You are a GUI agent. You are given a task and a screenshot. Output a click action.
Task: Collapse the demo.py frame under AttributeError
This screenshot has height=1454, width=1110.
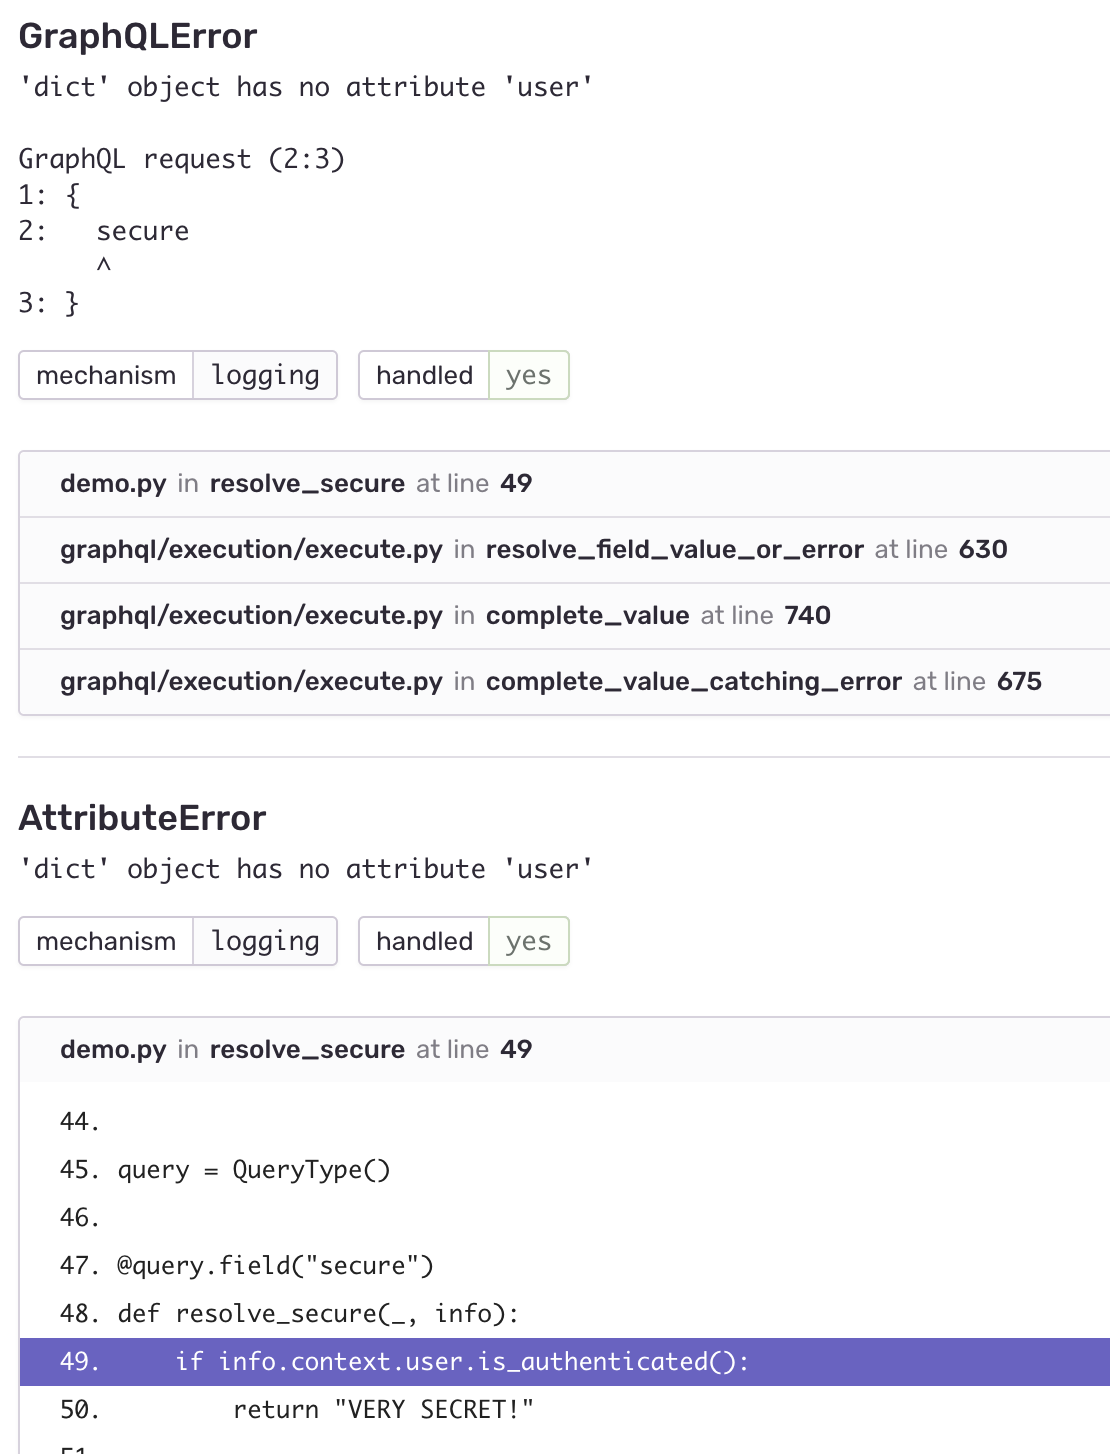[296, 1050]
